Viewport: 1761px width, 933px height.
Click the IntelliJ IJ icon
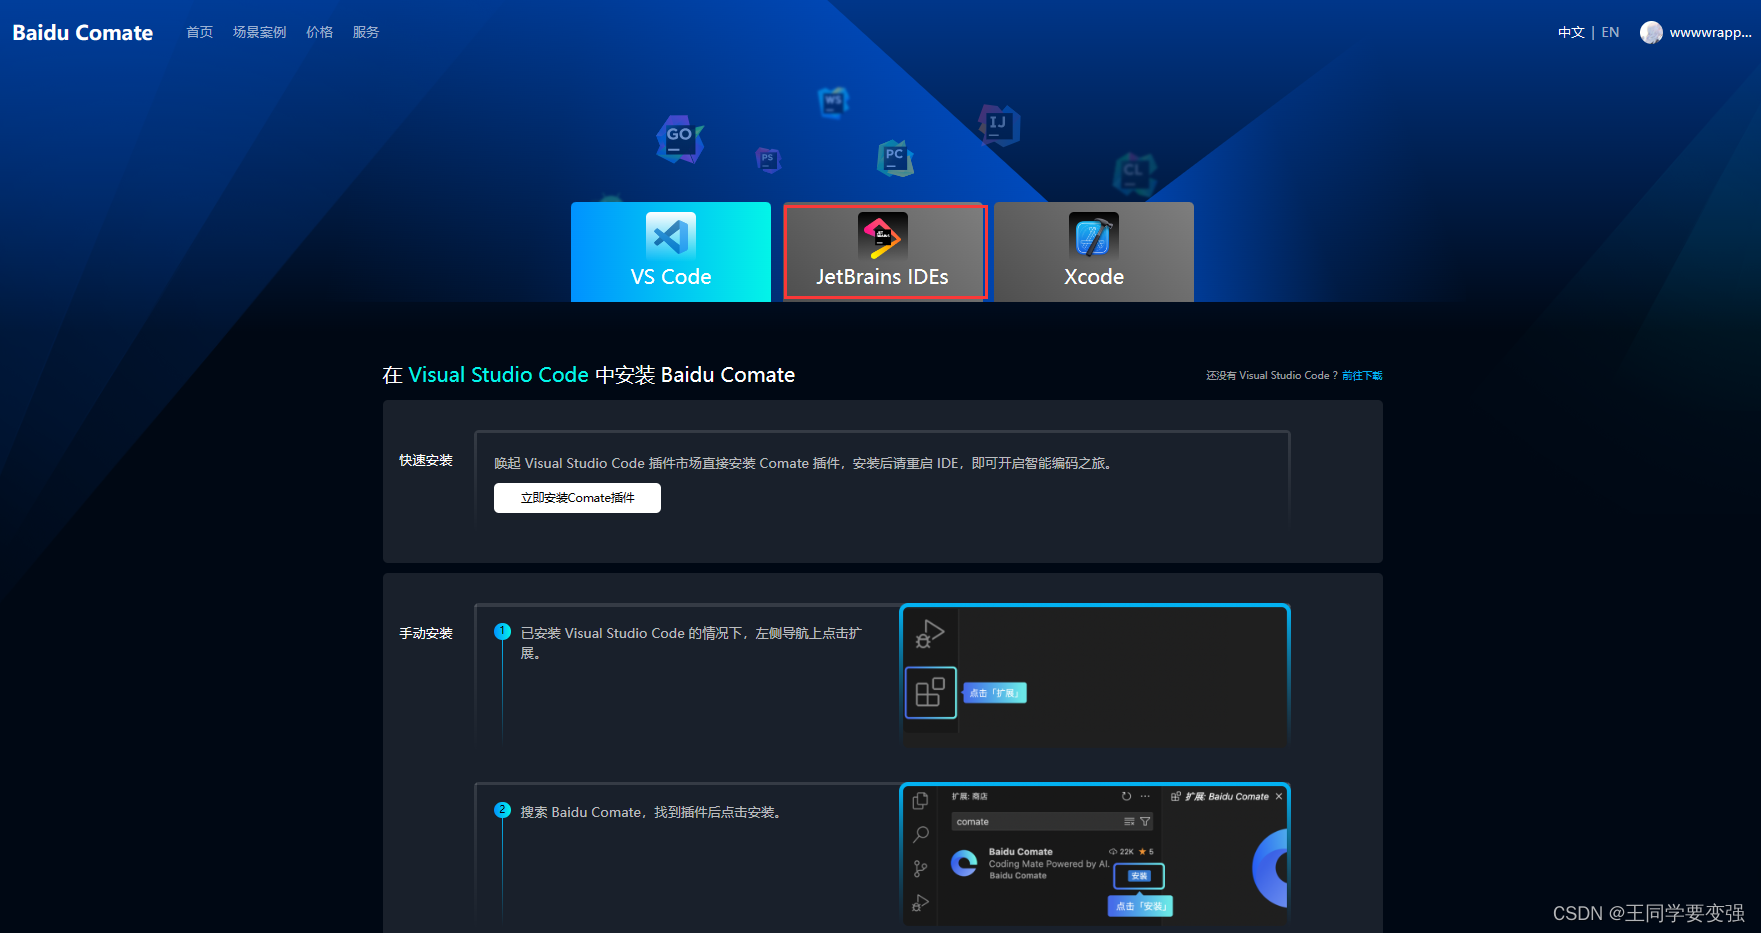(x=998, y=125)
